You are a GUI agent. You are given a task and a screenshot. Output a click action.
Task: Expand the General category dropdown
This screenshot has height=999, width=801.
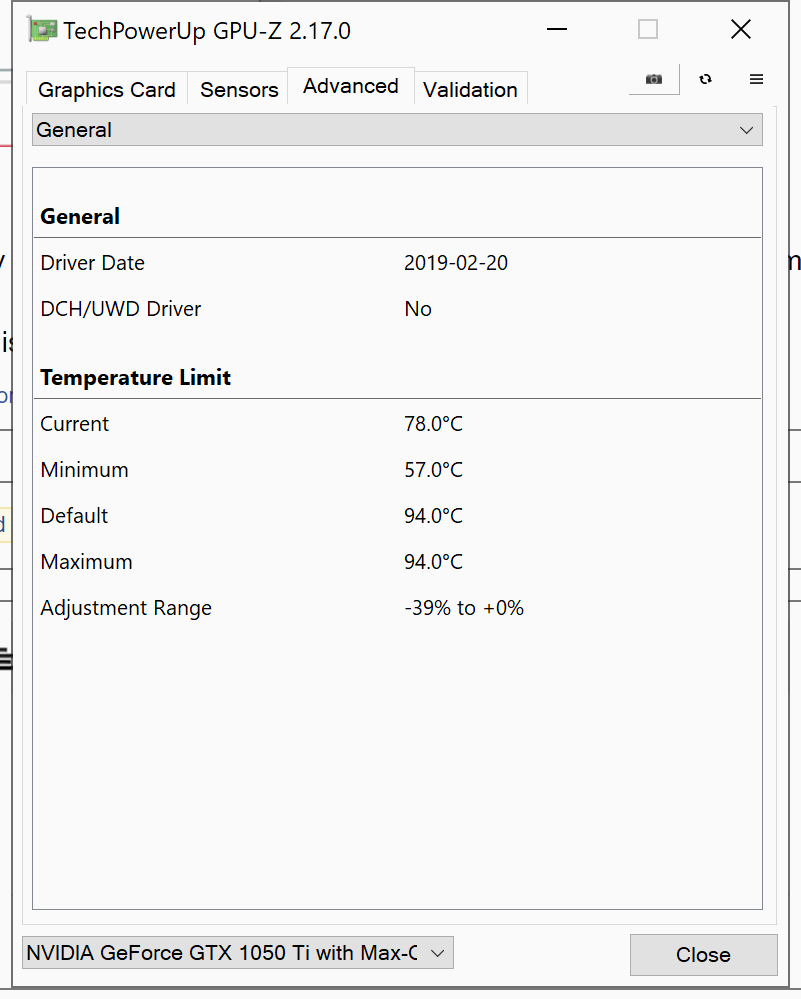pos(397,130)
